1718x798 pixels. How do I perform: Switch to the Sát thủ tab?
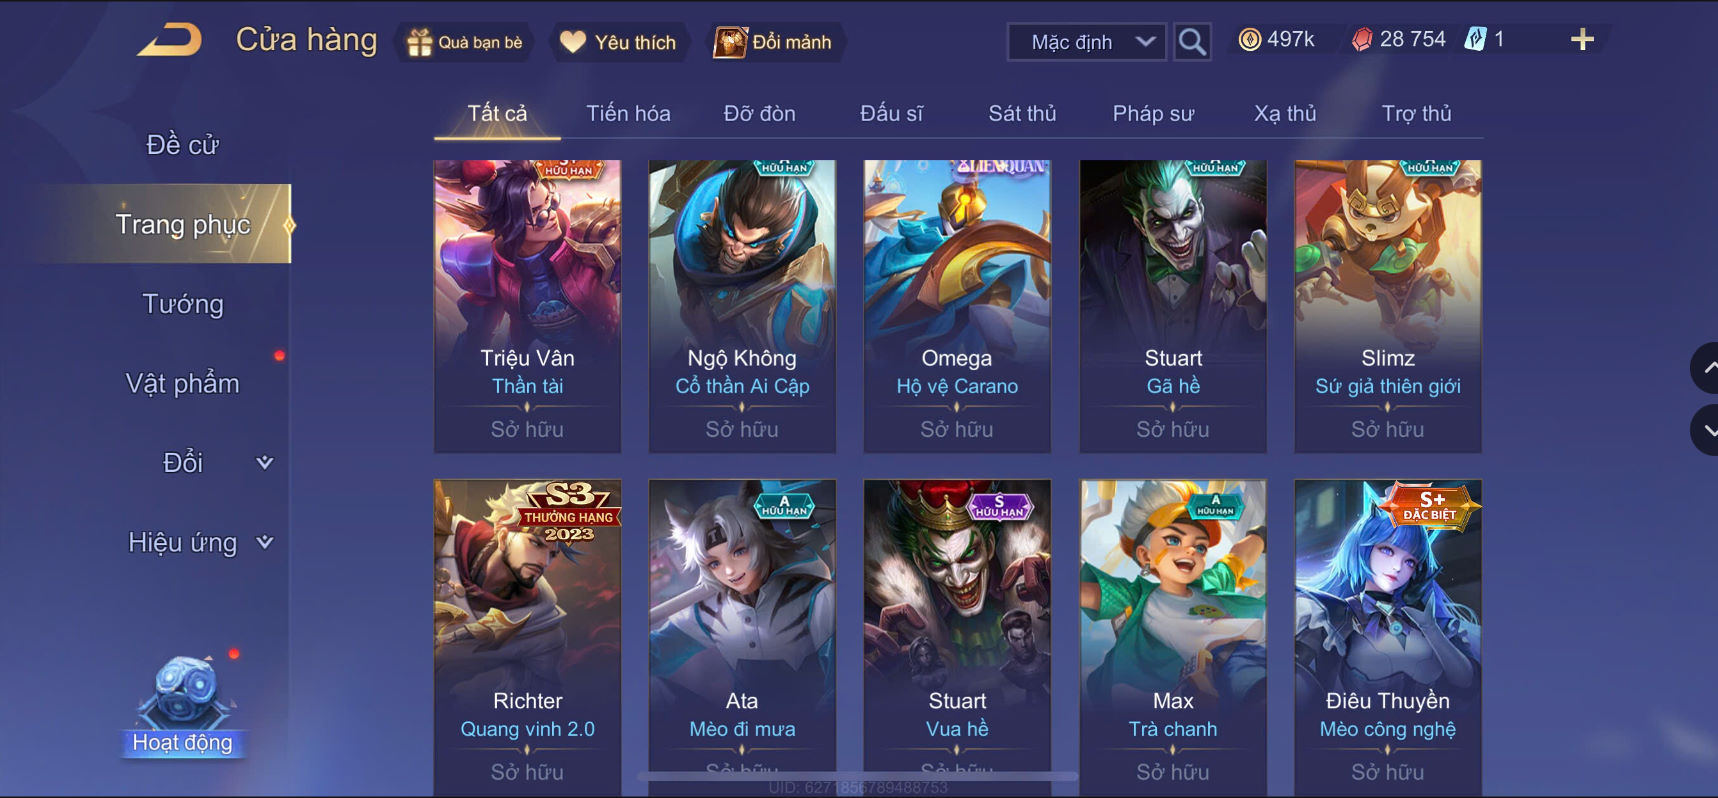click(x=1022, y=114)
